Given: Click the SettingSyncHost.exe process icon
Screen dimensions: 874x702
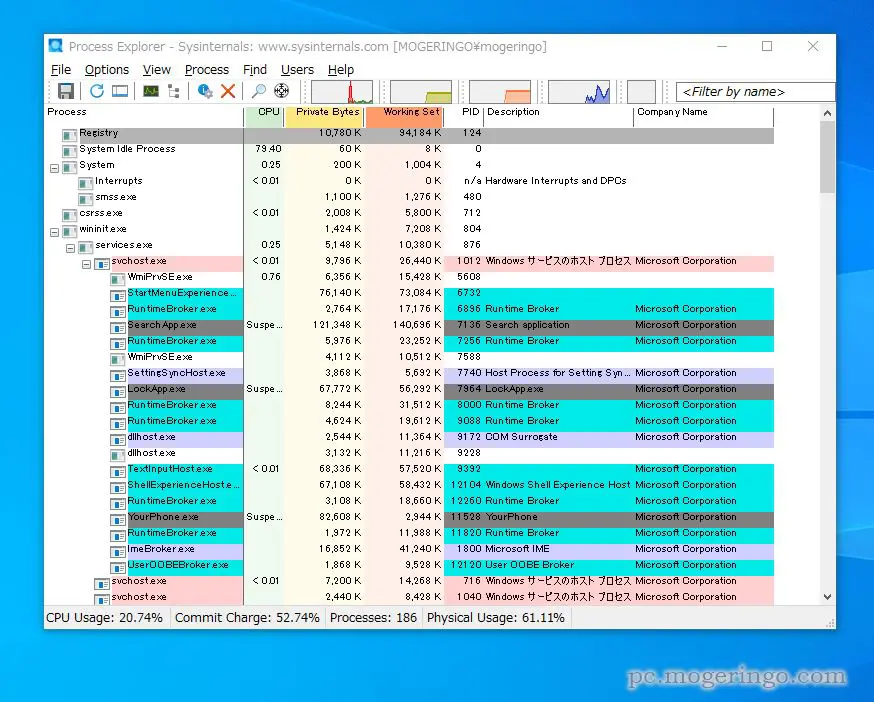Looking at the screenshot, I should pos(118,376).
